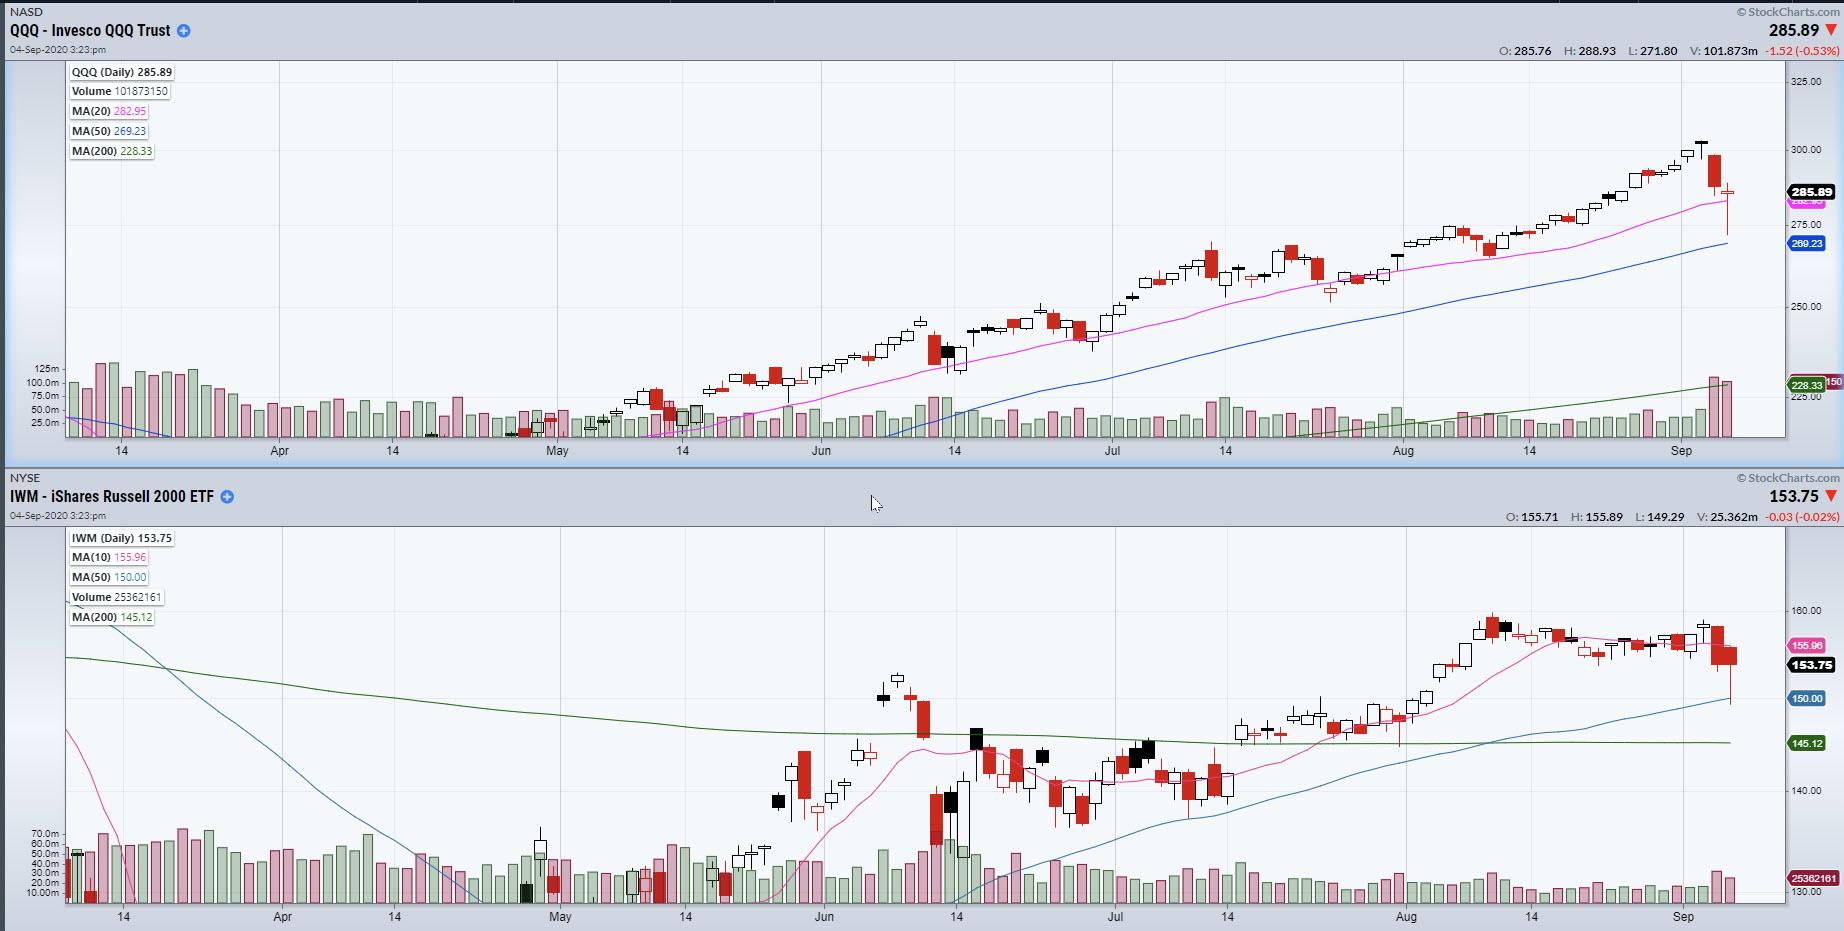Click the pink 155.96 MA tag on IWM axis
The width and height of the screenshot is (1844, 931).
(x=1807, y=646)
